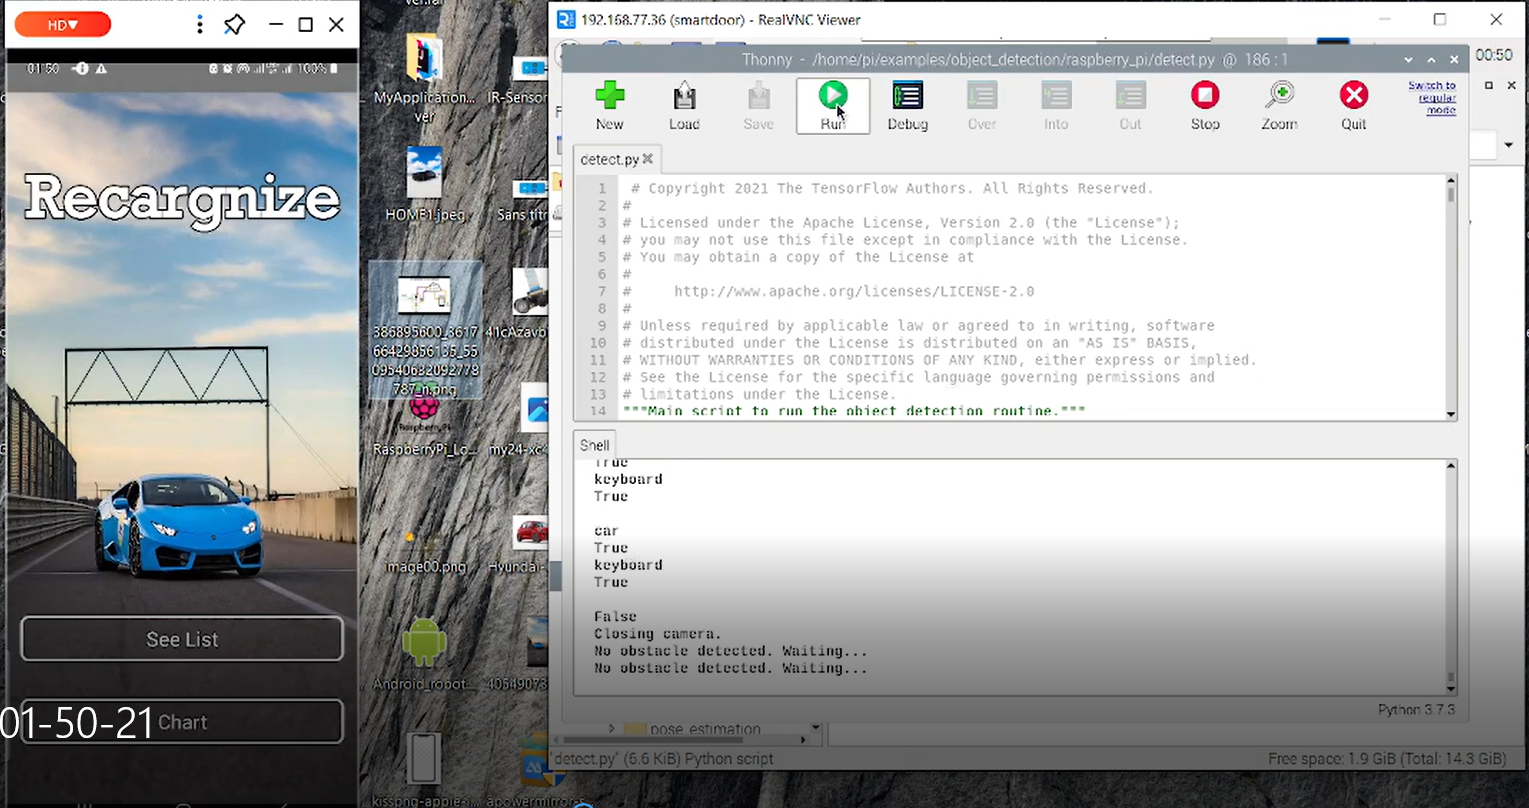The image size is (1529, 808).
Task: Stop execution with the red Stop icon
Action: [x=1205, y=106]
